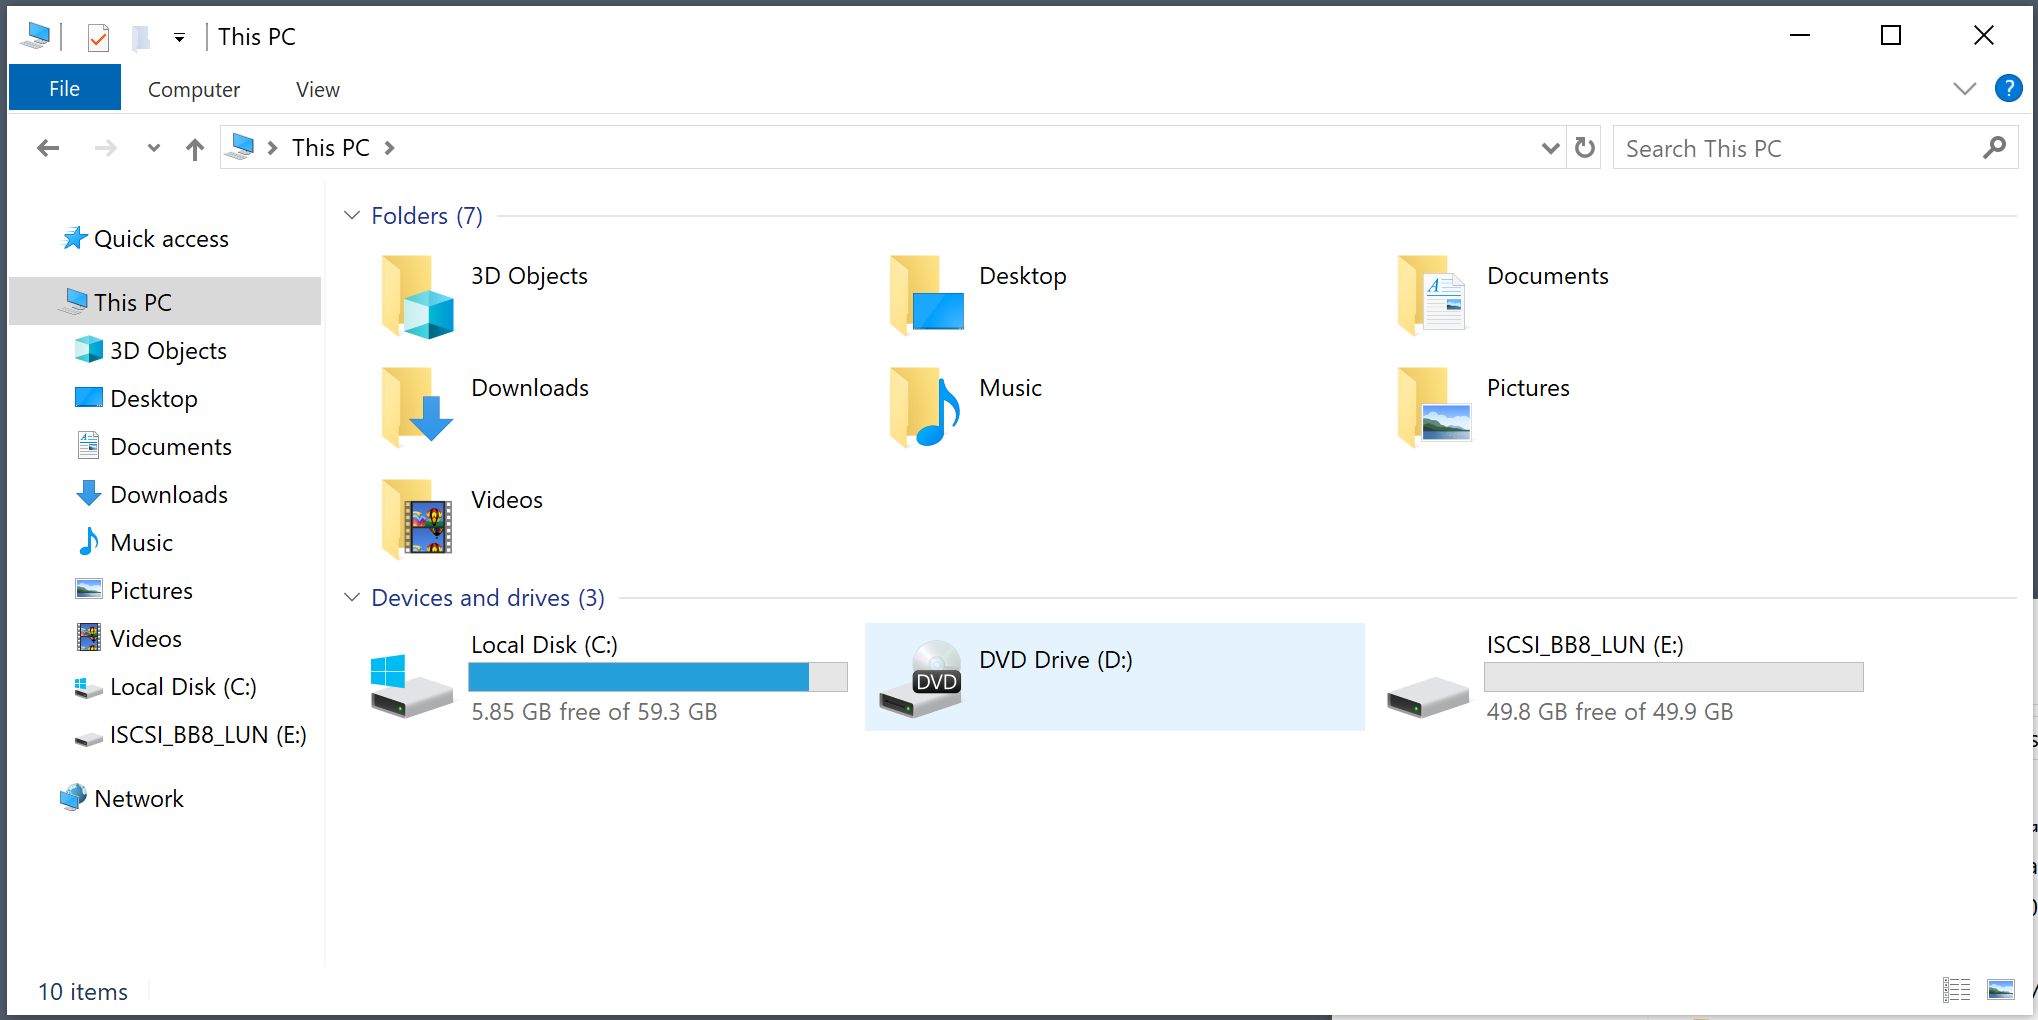Click the Devices and drives (3) heading
Image resolution: width=2038 pixels, height=1020 pixels.
point(488,598)
